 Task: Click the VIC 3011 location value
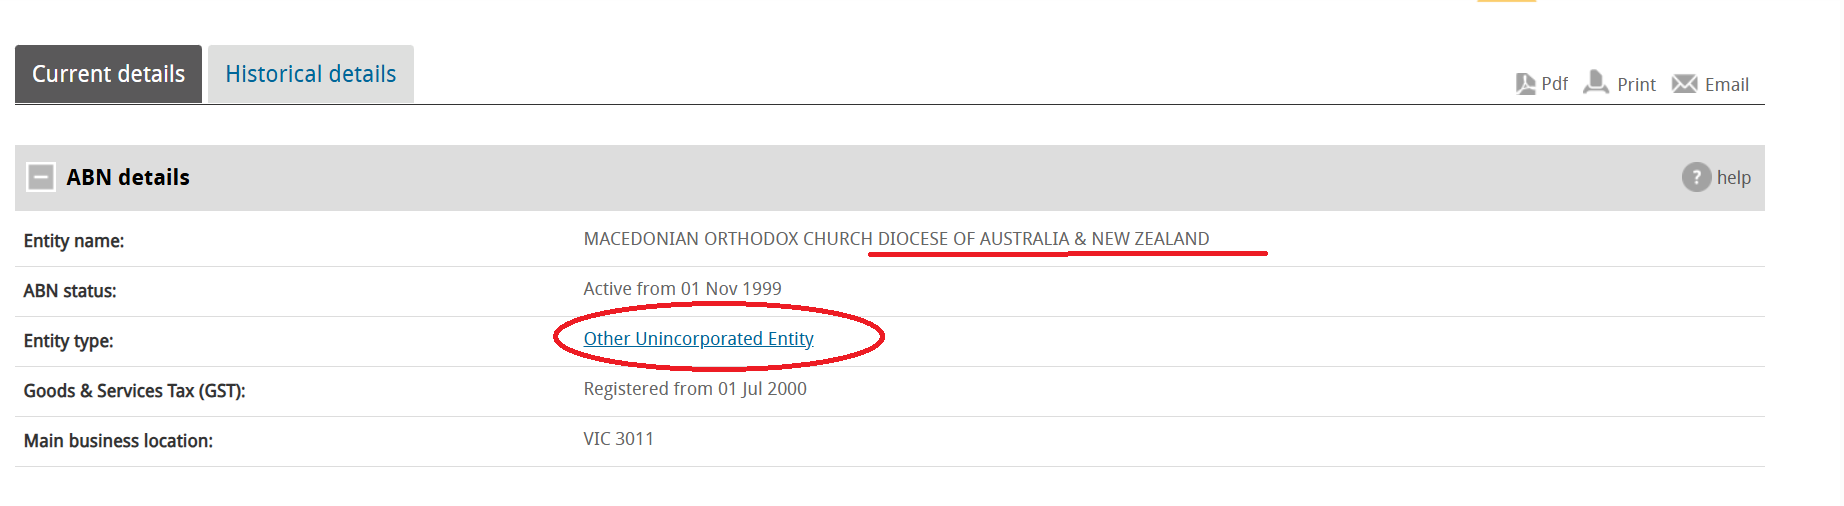click(x=618, y=439)
